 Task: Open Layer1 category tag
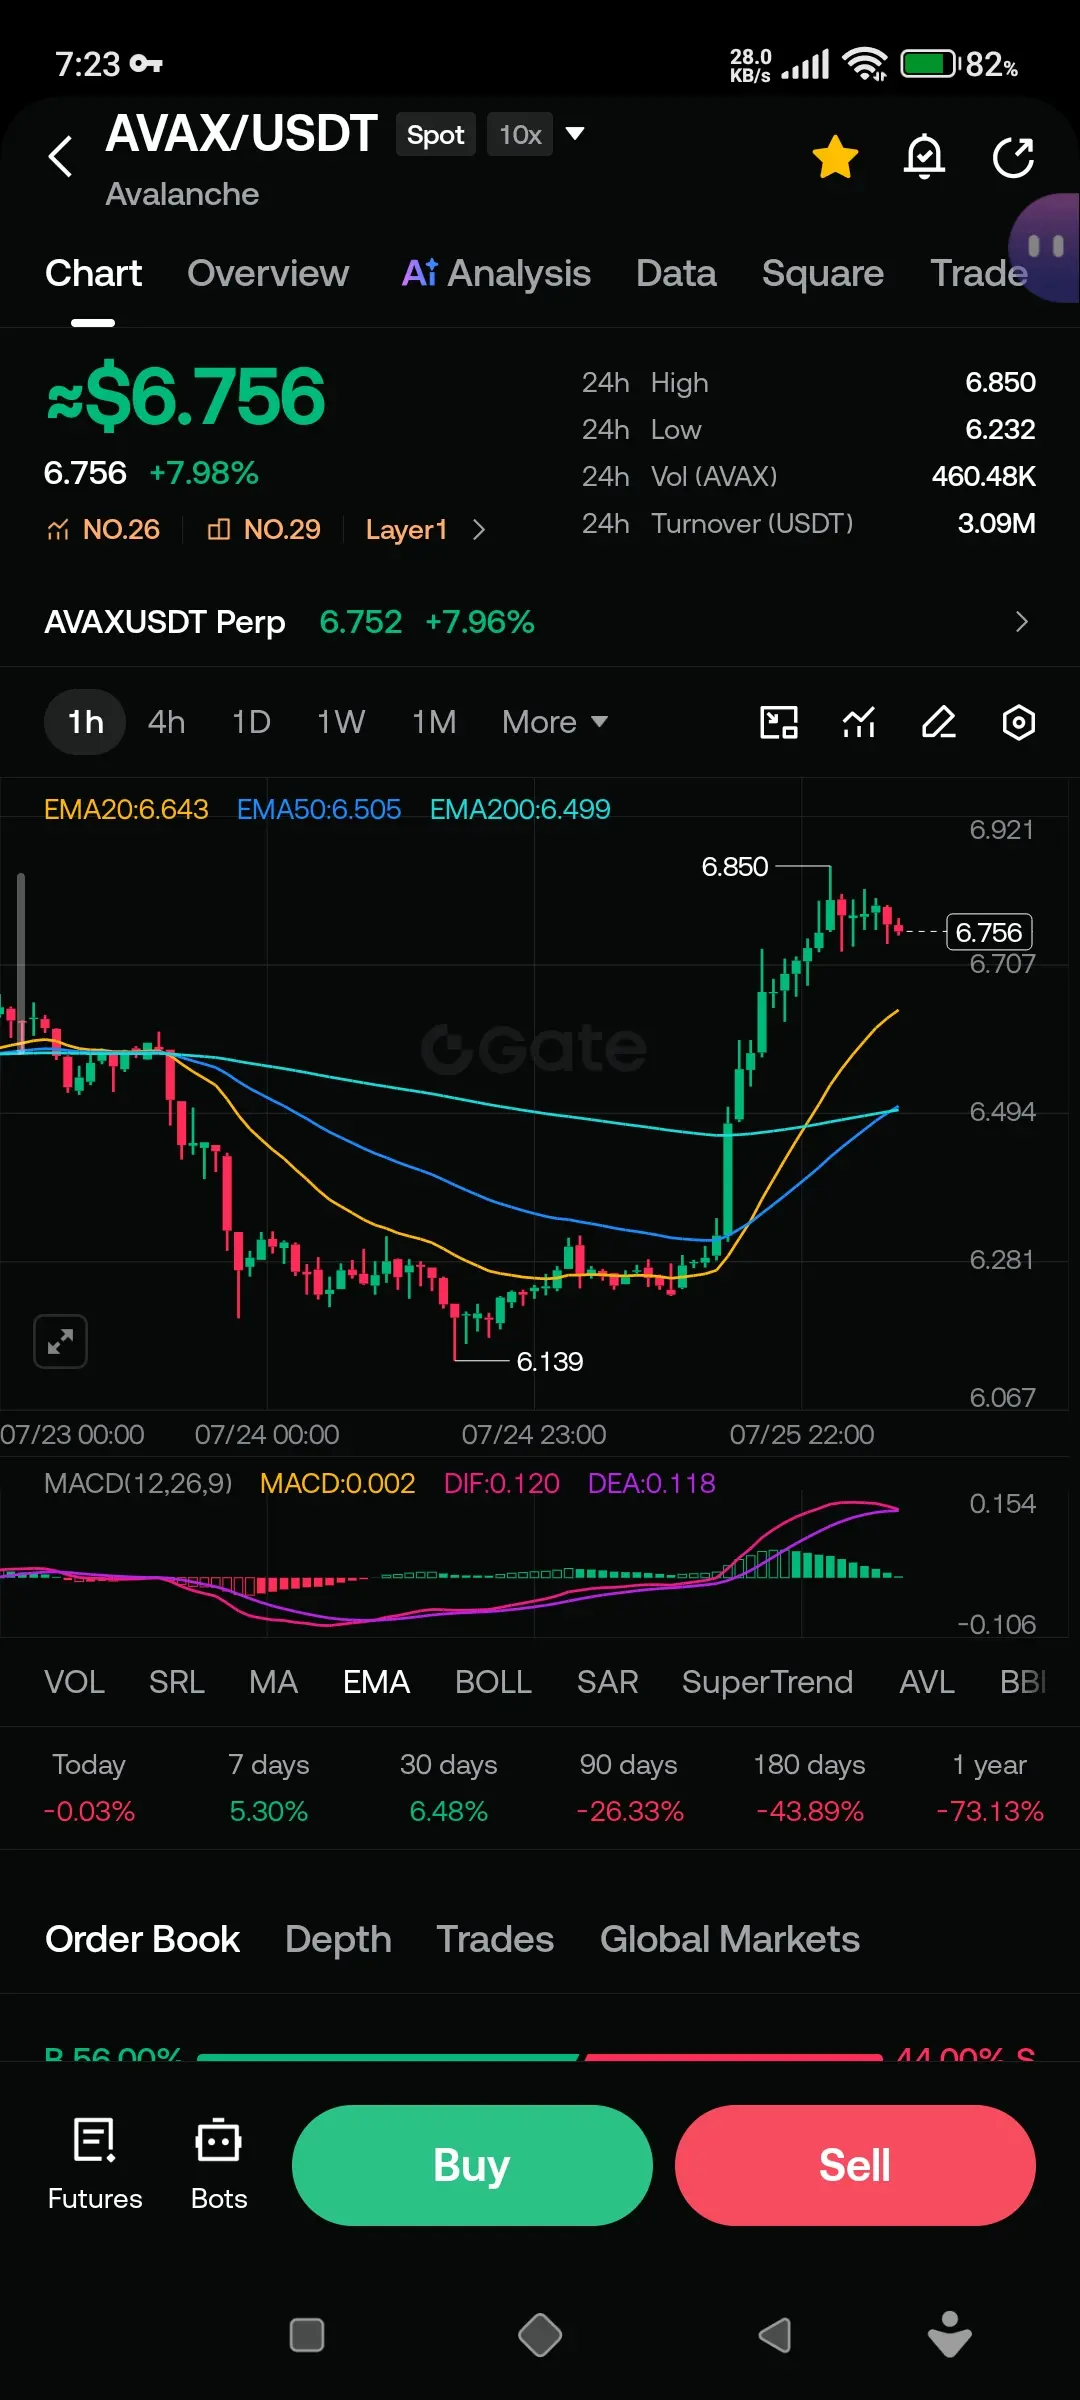tap(406, 529)
